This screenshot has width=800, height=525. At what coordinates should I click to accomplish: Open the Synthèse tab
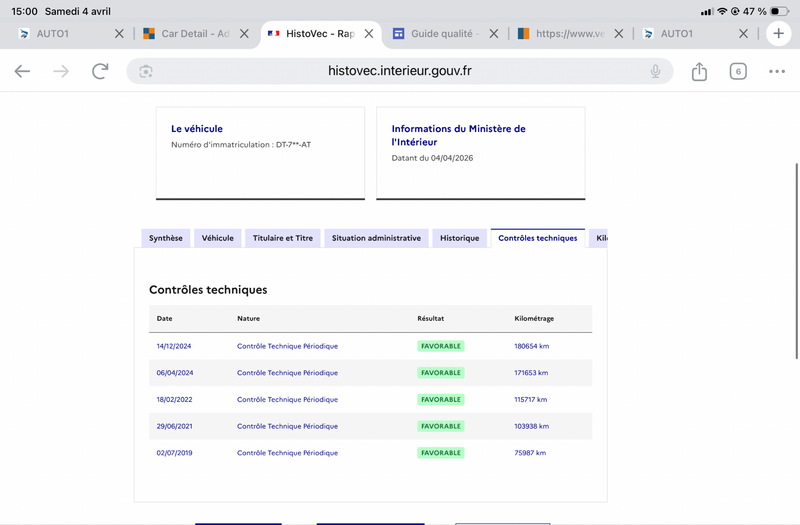click(x=166, y=238)
